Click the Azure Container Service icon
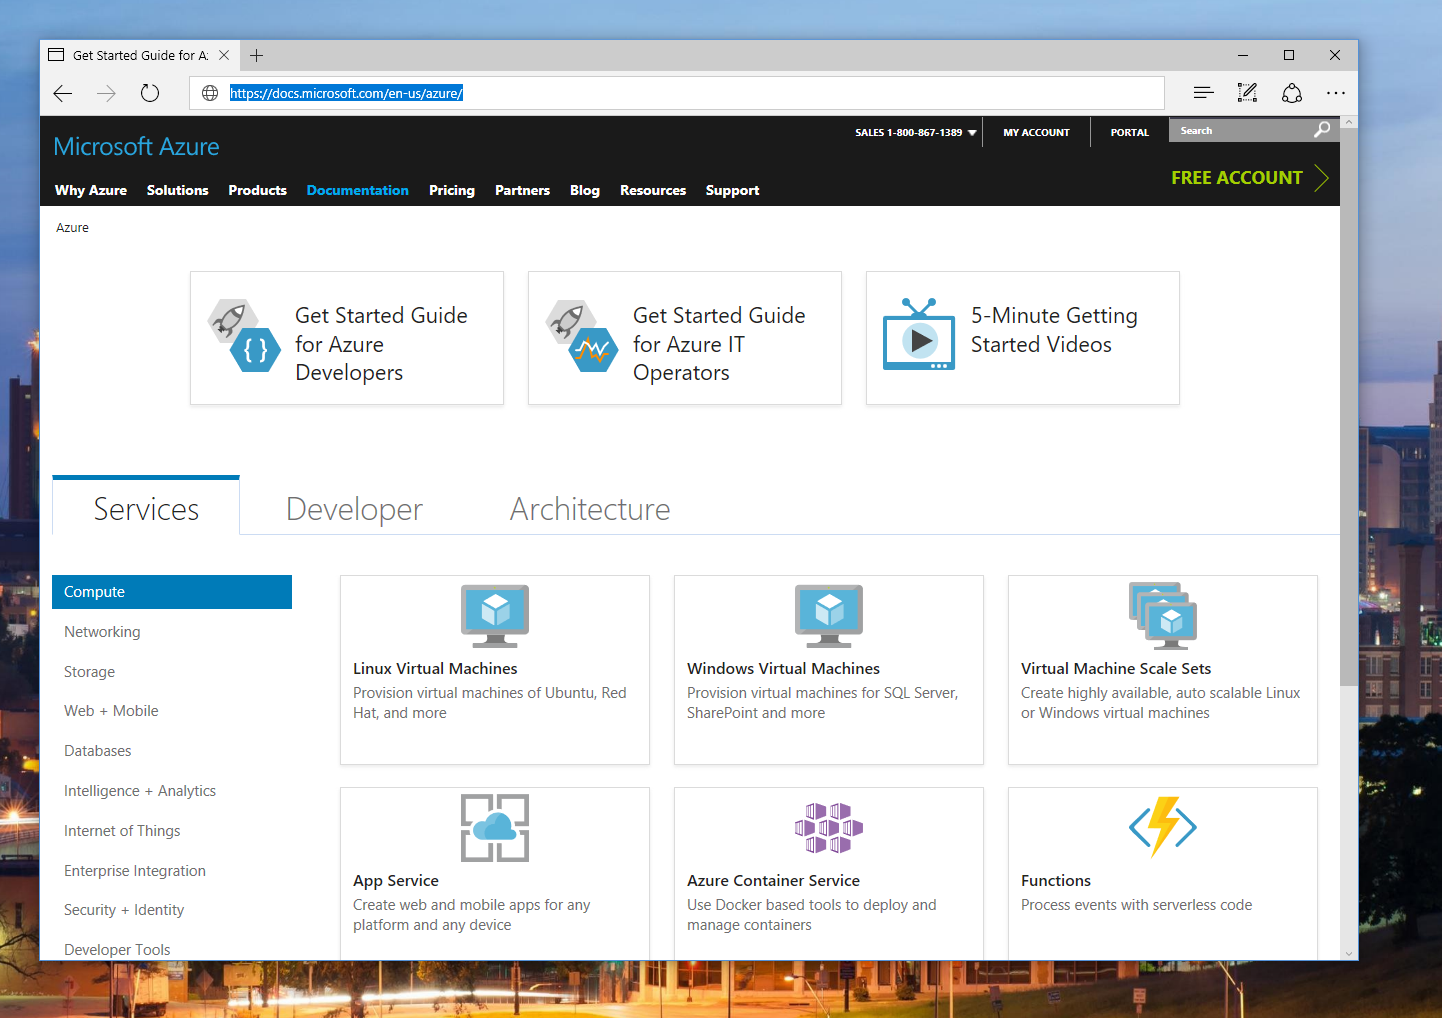Image resolution: width=1442 pixels, height=1018 pixels. pyautogui.click(x=829, y=828)
